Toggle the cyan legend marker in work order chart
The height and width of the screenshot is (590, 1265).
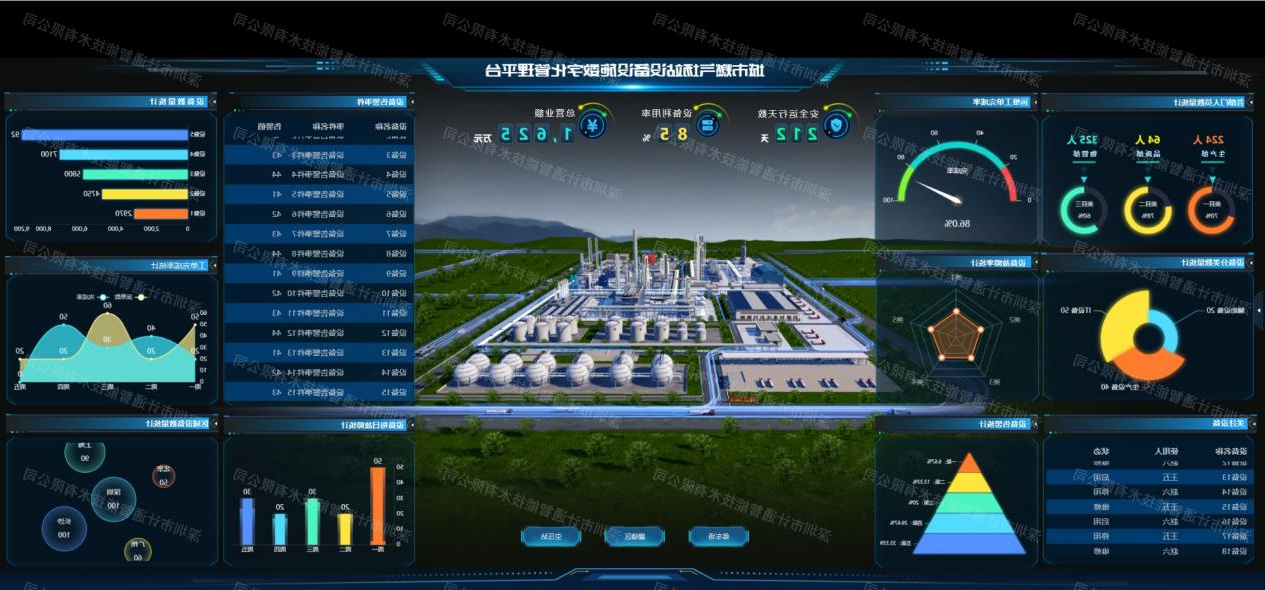(x=105, y=297)
